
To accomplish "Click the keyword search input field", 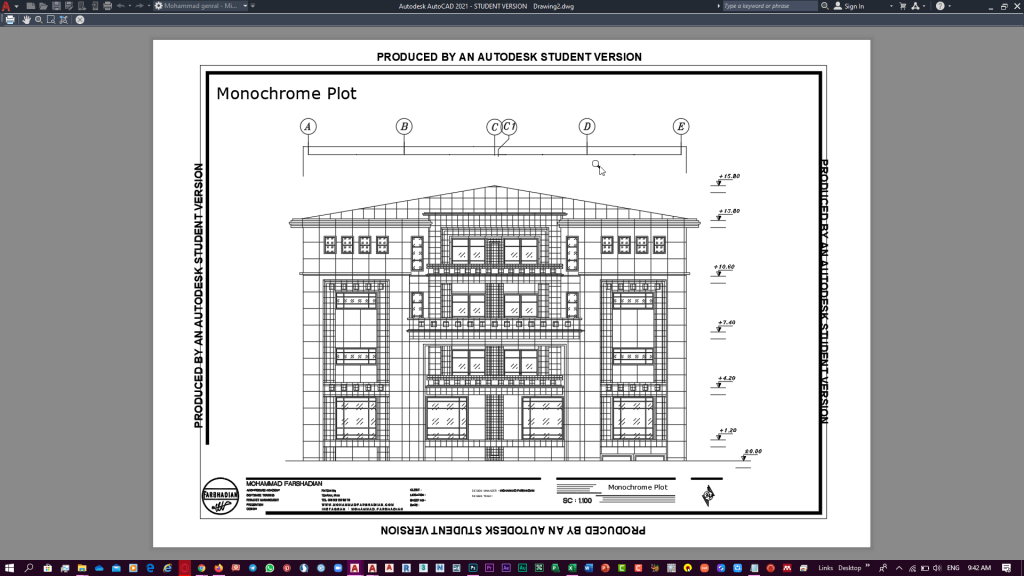I will (x=768, y=6).
